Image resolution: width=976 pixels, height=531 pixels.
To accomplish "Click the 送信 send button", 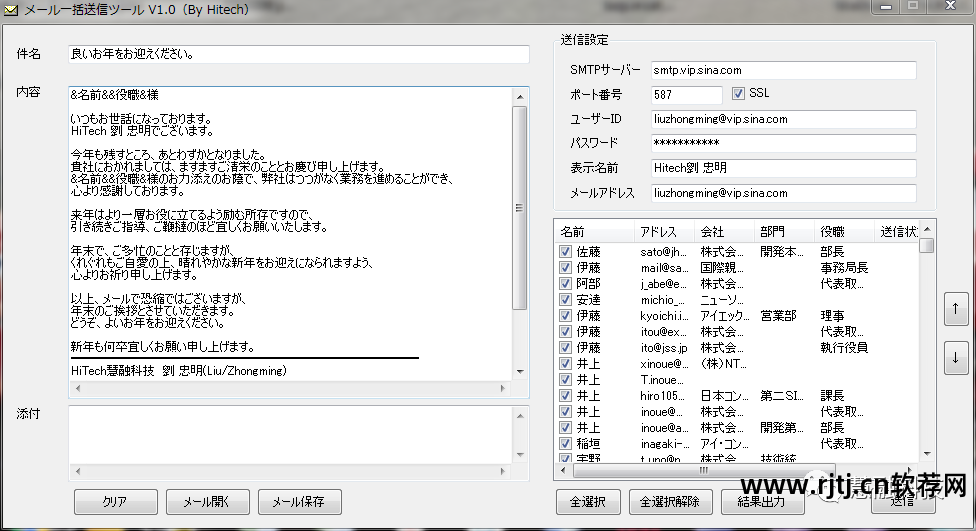I will 903,502.
